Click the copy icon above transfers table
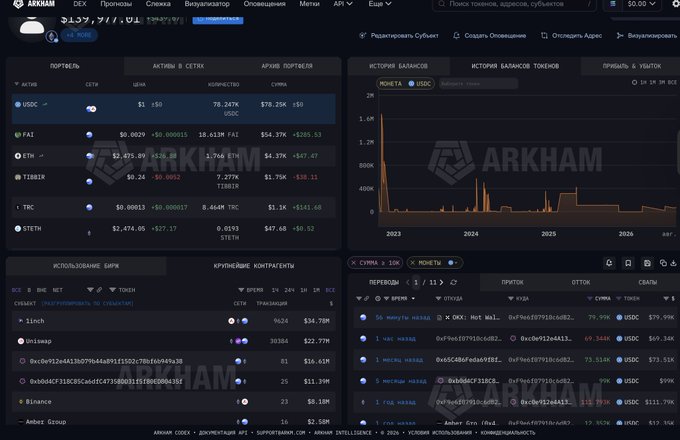680x440 pixels. coord(663,263)
